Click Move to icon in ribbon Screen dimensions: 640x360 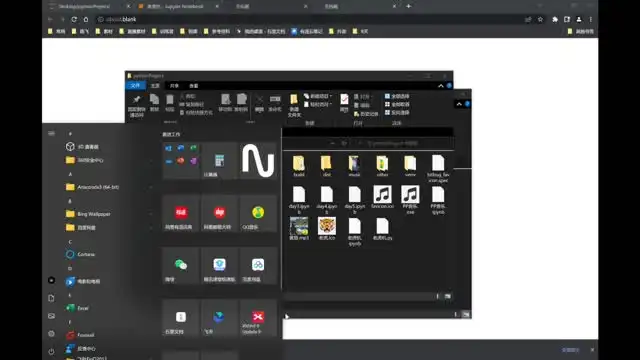(x=225, y=102)
